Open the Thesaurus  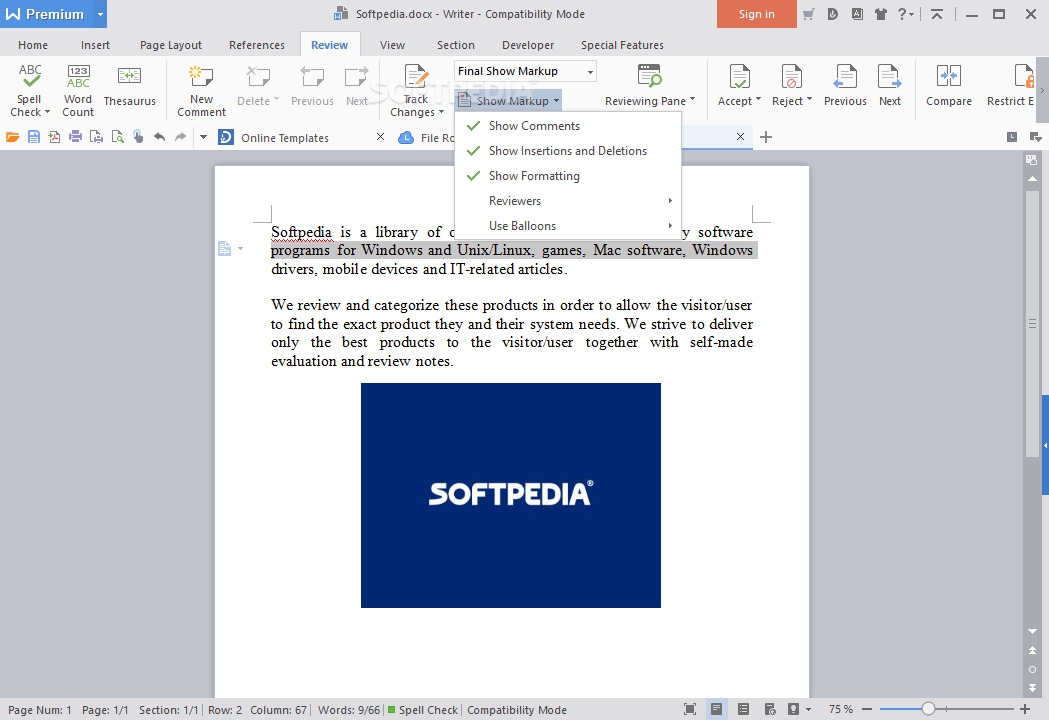point(129,86)
